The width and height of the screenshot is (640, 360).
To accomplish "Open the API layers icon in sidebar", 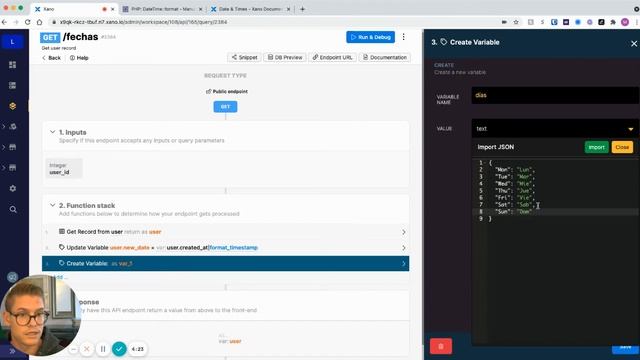I will tap(13, 106).
